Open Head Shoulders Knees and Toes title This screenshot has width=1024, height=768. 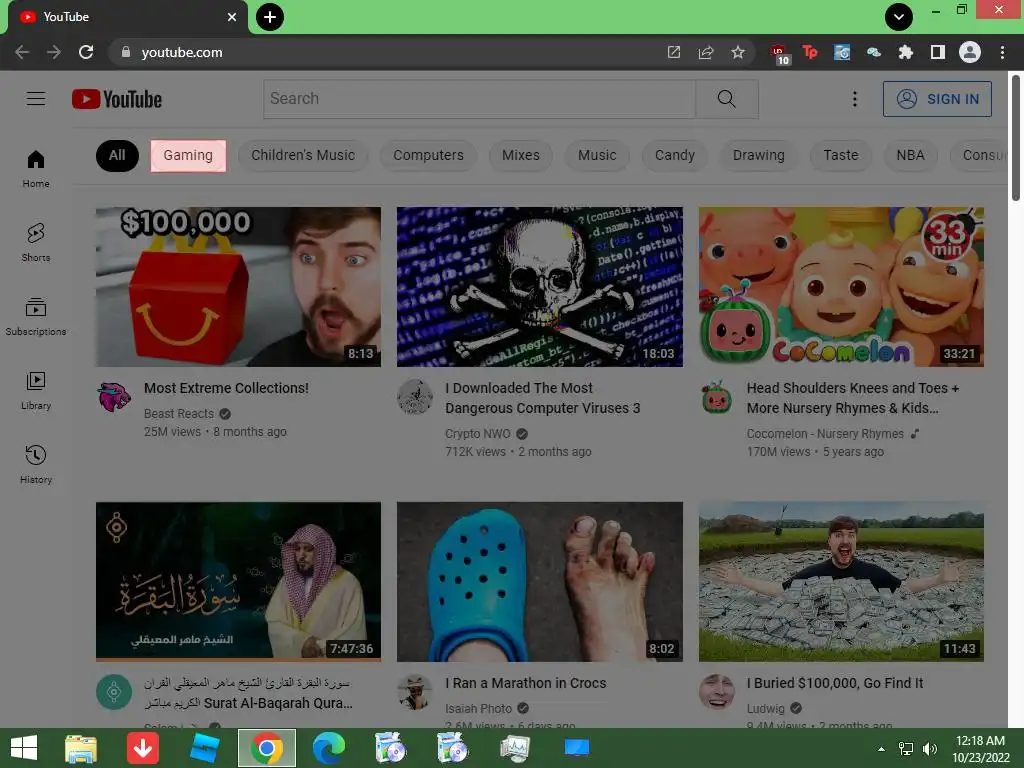[853, 398]
